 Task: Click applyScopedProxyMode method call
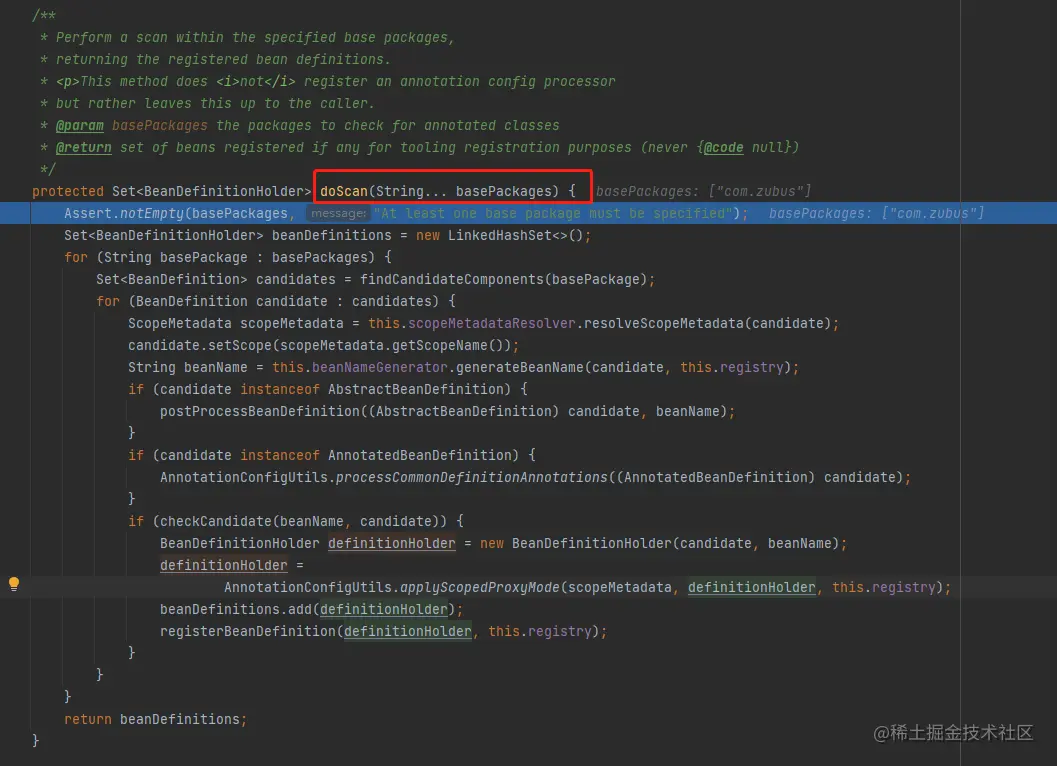(479, 587)
